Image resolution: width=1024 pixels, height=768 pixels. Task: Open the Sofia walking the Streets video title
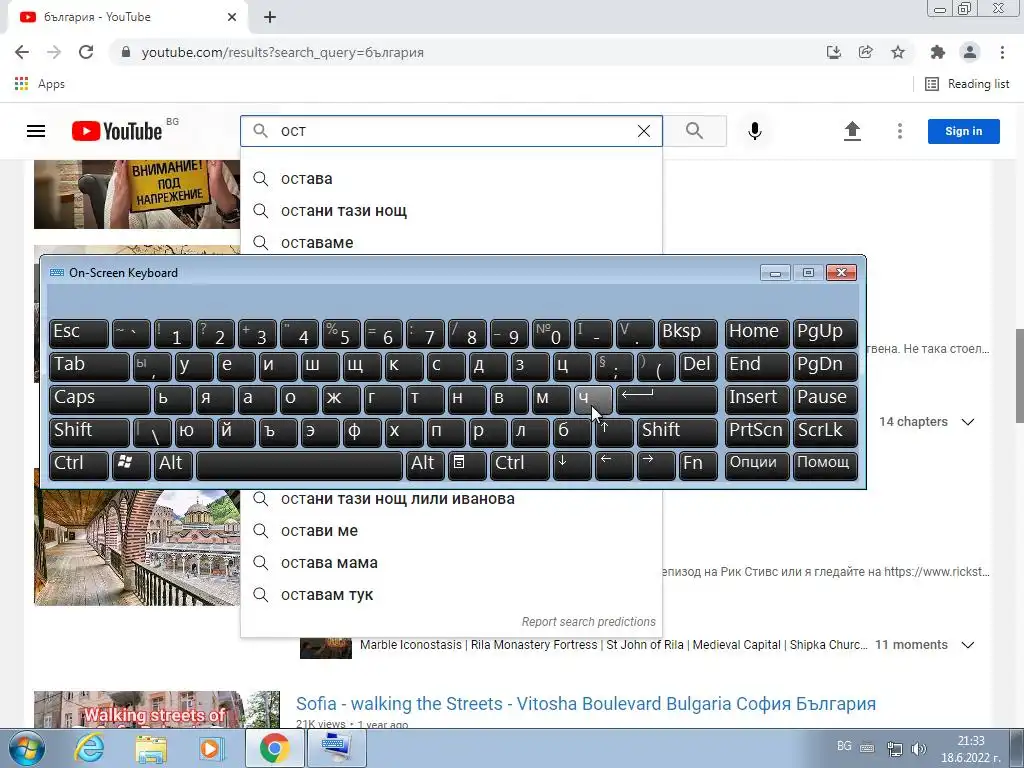[x=585, y=703]
